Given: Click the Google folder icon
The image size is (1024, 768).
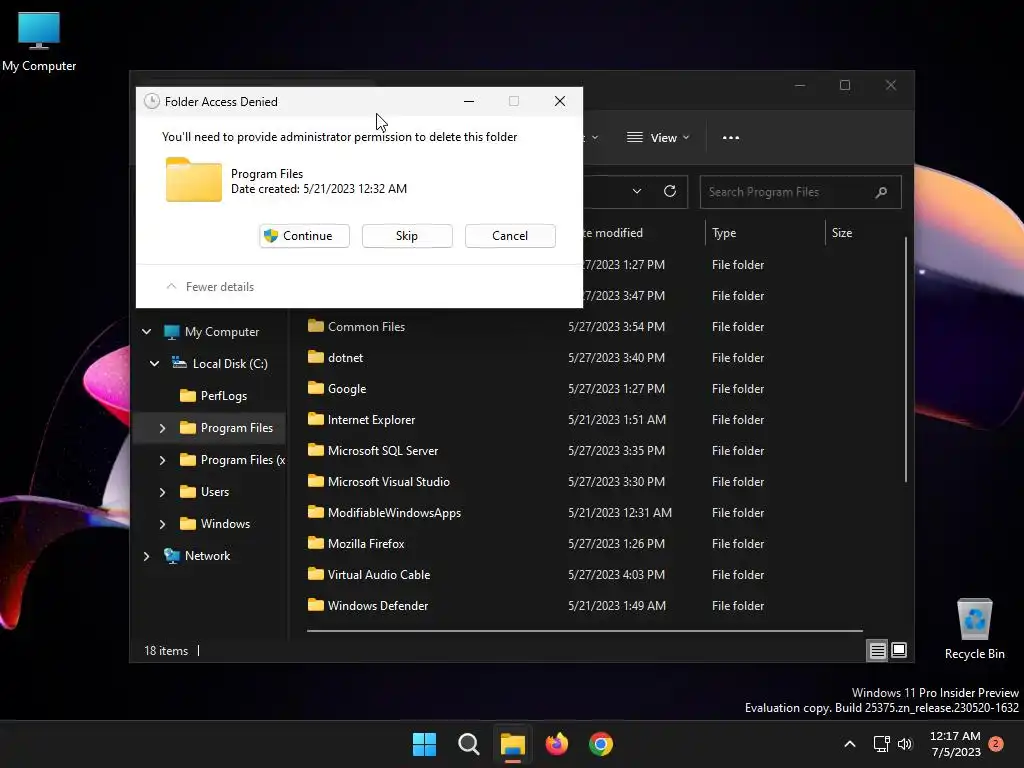Looking at the screenshot, I should click(x=316, y=388).
